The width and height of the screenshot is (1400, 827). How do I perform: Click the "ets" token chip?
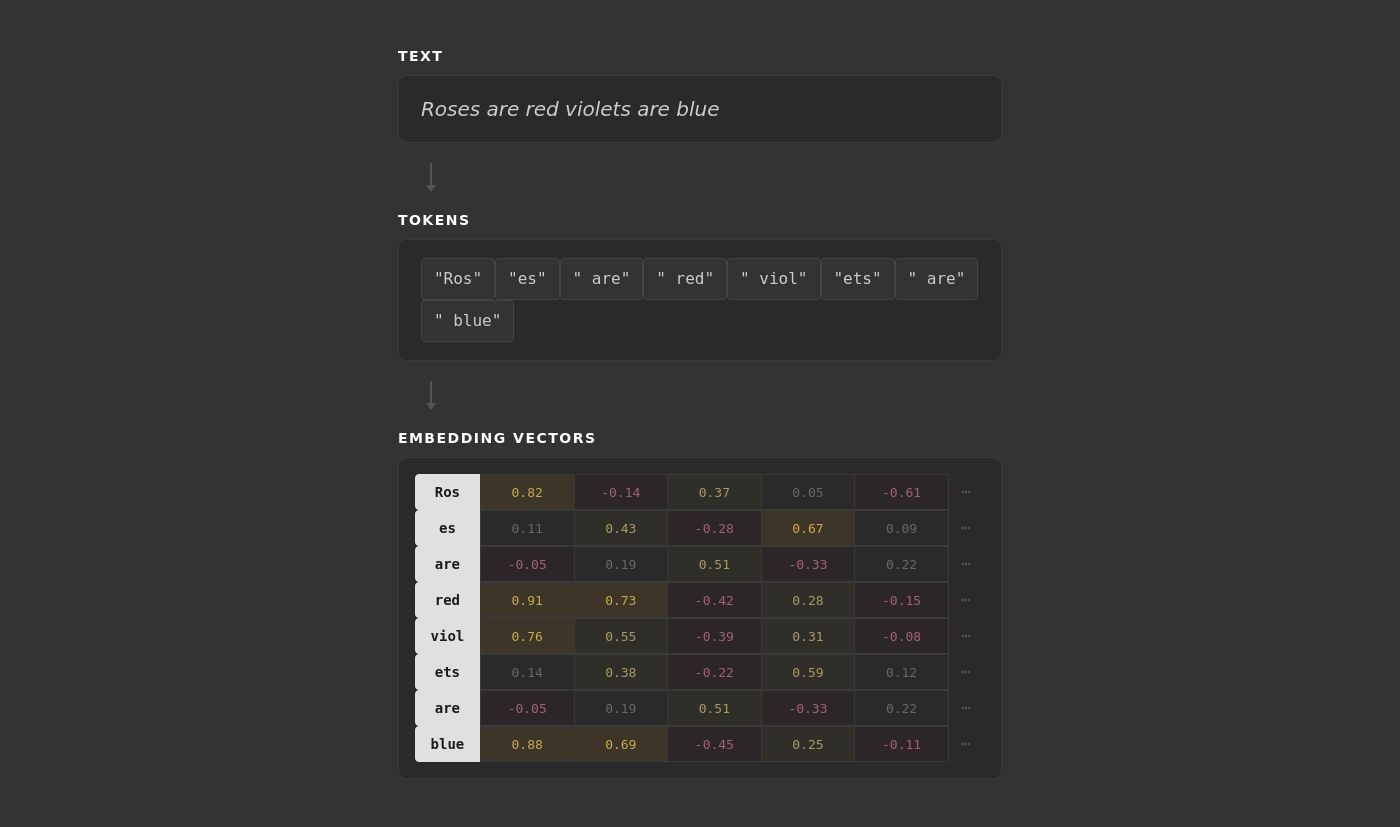click(857, 278)
